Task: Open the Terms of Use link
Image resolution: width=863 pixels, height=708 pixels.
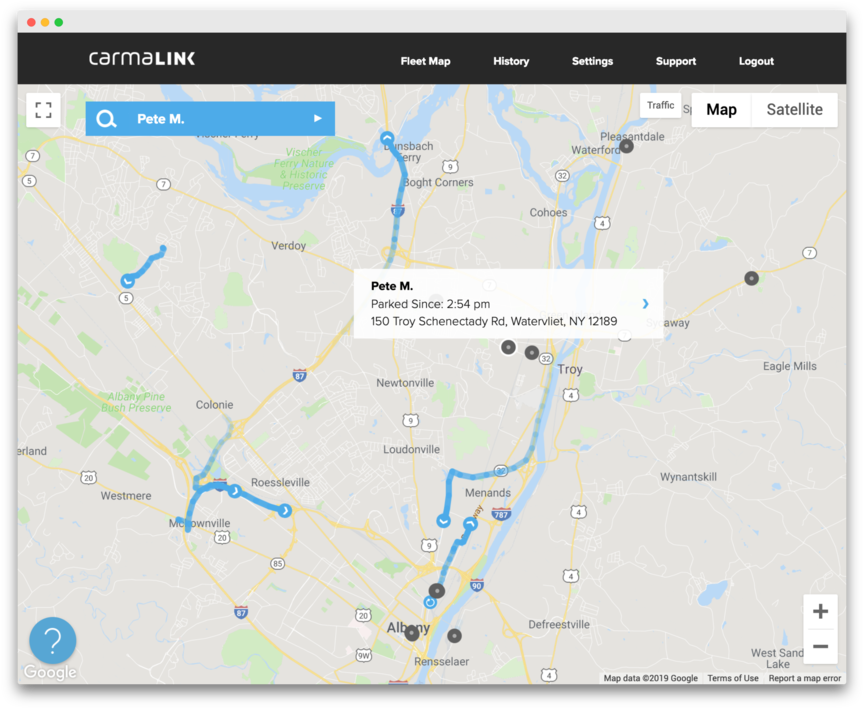Action: click(733, 677)
